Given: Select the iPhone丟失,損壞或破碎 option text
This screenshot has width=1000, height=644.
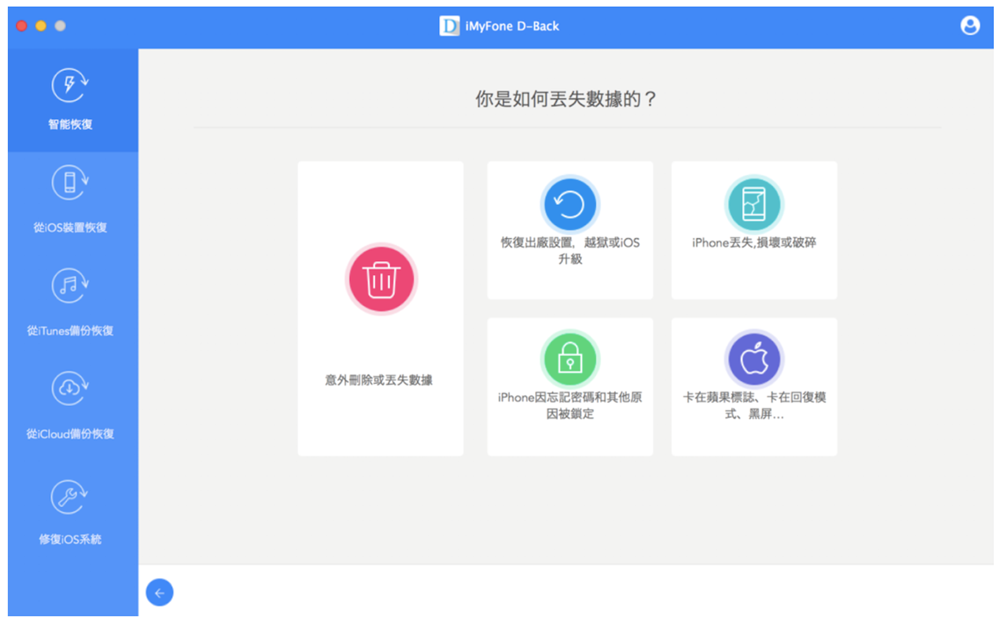Looking at the screenshot, I should (x=754, y=243).
